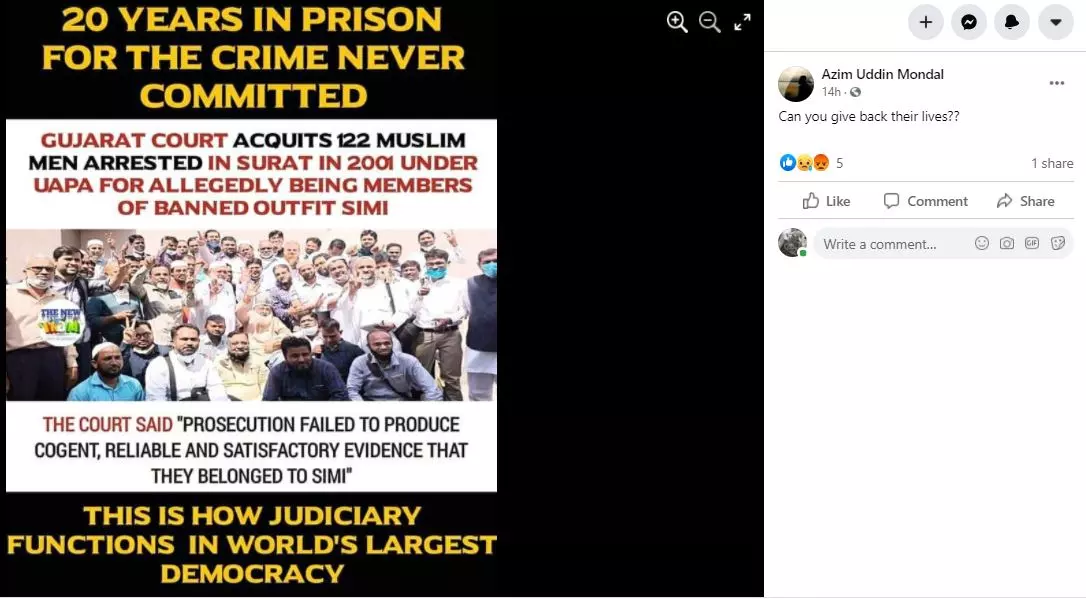Open Azim Uddin Mondal's profile name
1086x599 pixels.
click(x=882, y=74)
